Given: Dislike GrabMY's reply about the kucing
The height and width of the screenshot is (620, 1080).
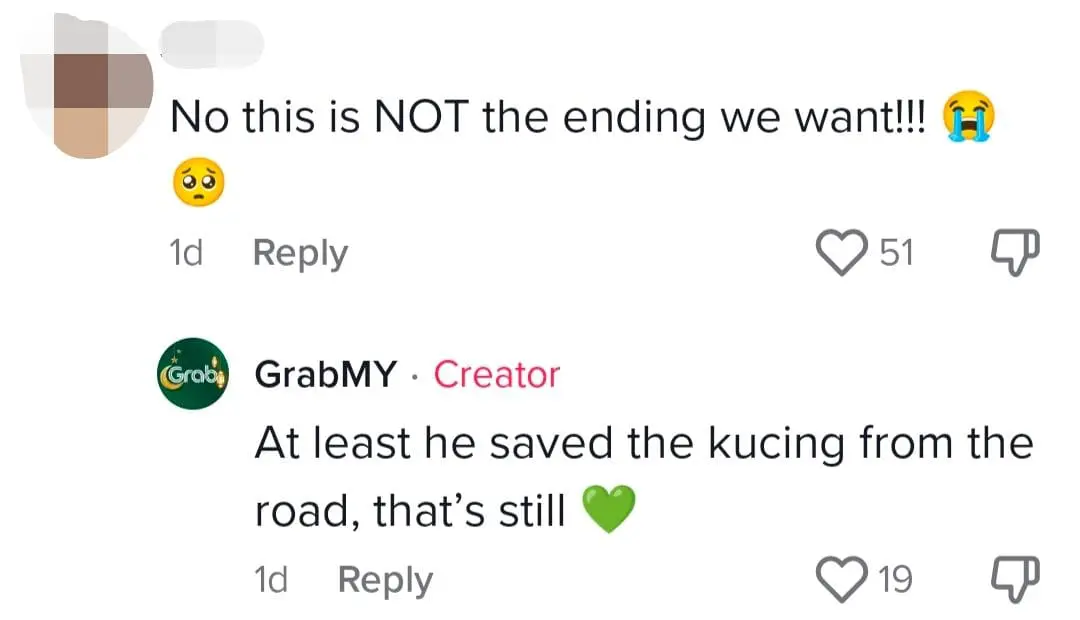Looking at the screenshot, I should pyautogui.click(x=1017, y=578).
